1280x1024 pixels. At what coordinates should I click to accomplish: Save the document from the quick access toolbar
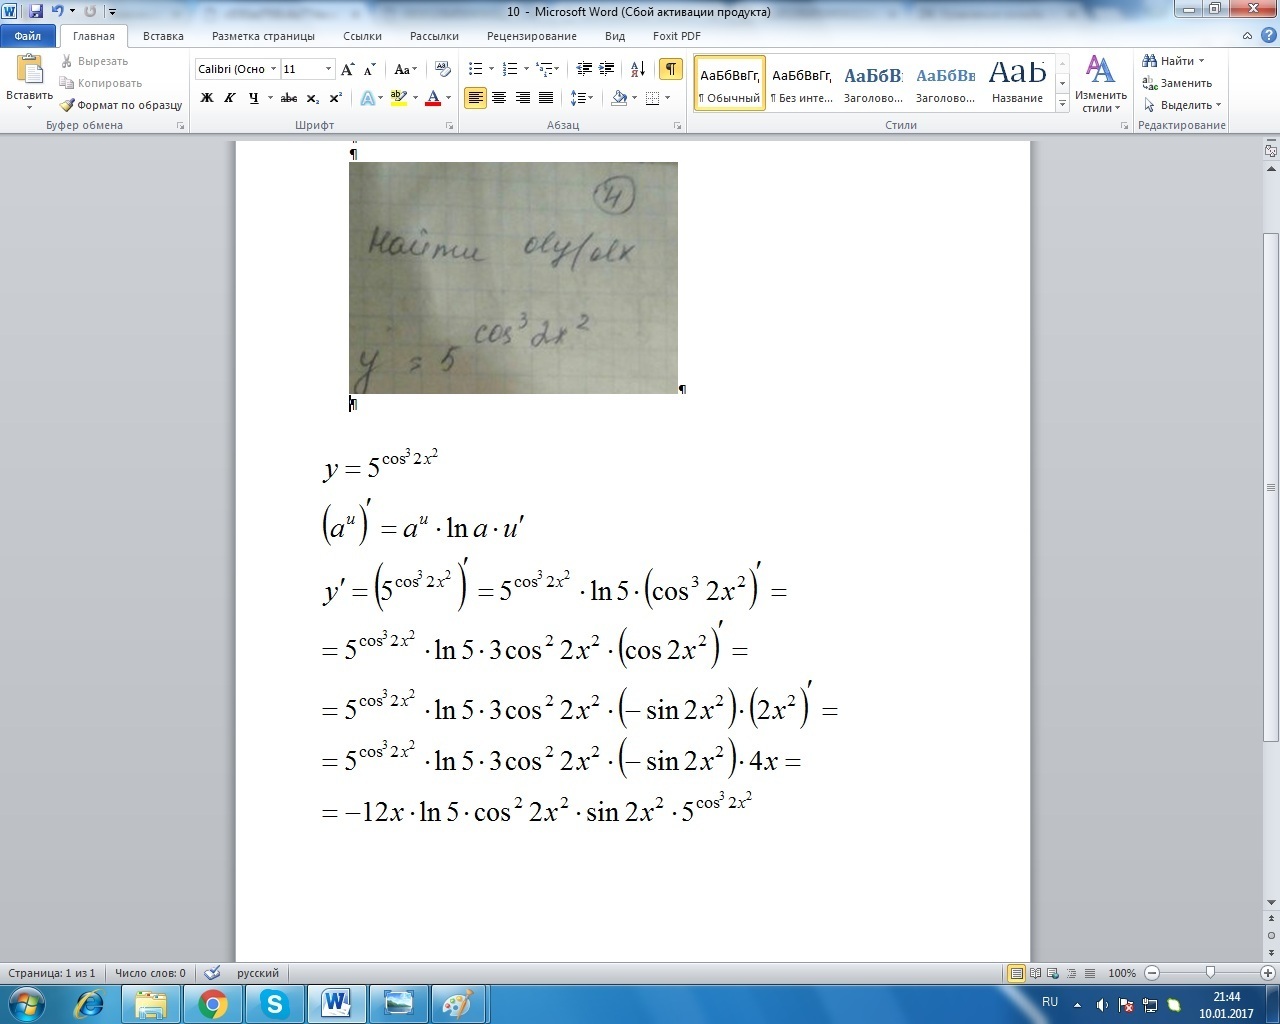point(36,12)
